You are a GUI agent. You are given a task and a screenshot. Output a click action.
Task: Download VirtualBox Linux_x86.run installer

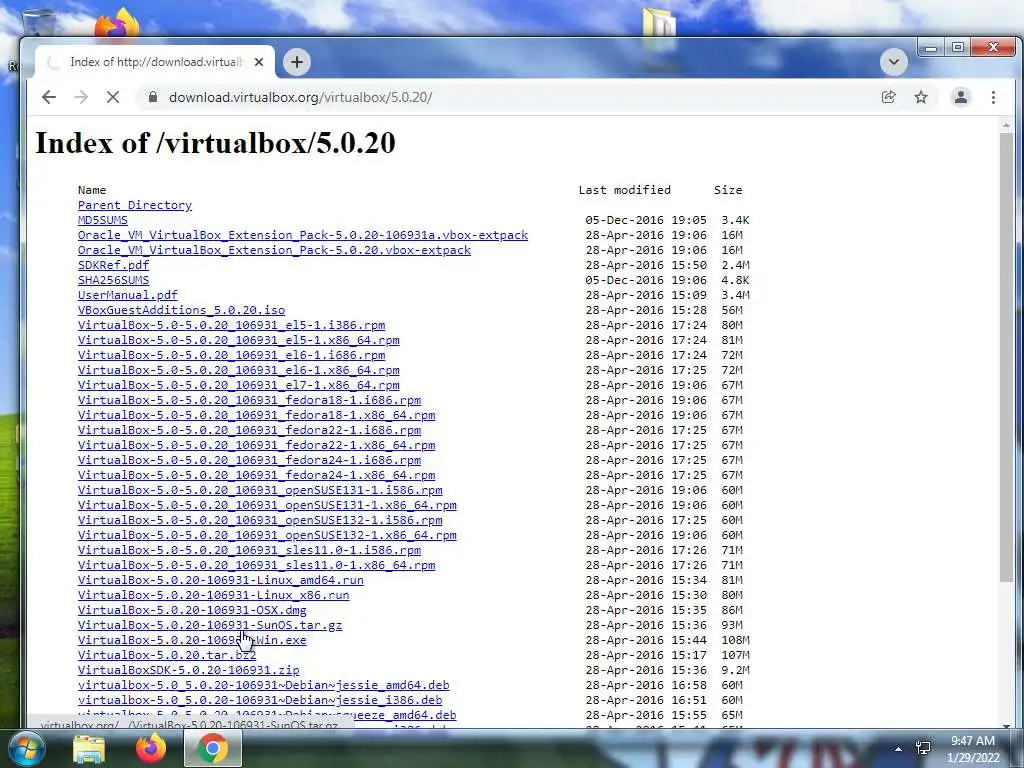click(214, 596)
